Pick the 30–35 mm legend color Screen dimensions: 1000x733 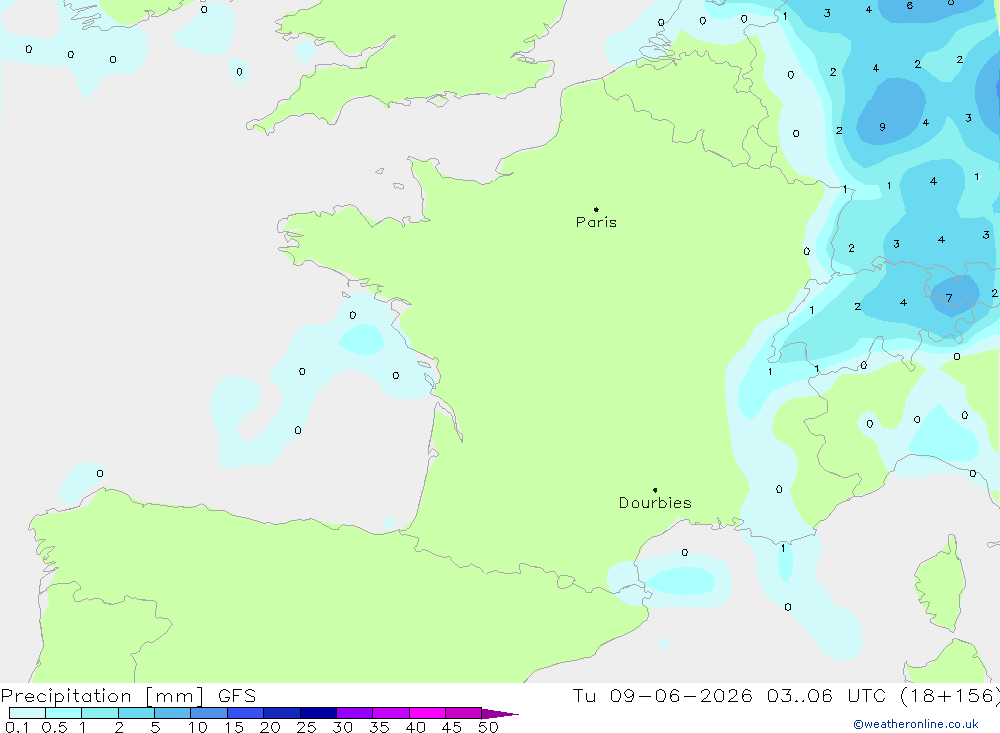coord(354,713)
